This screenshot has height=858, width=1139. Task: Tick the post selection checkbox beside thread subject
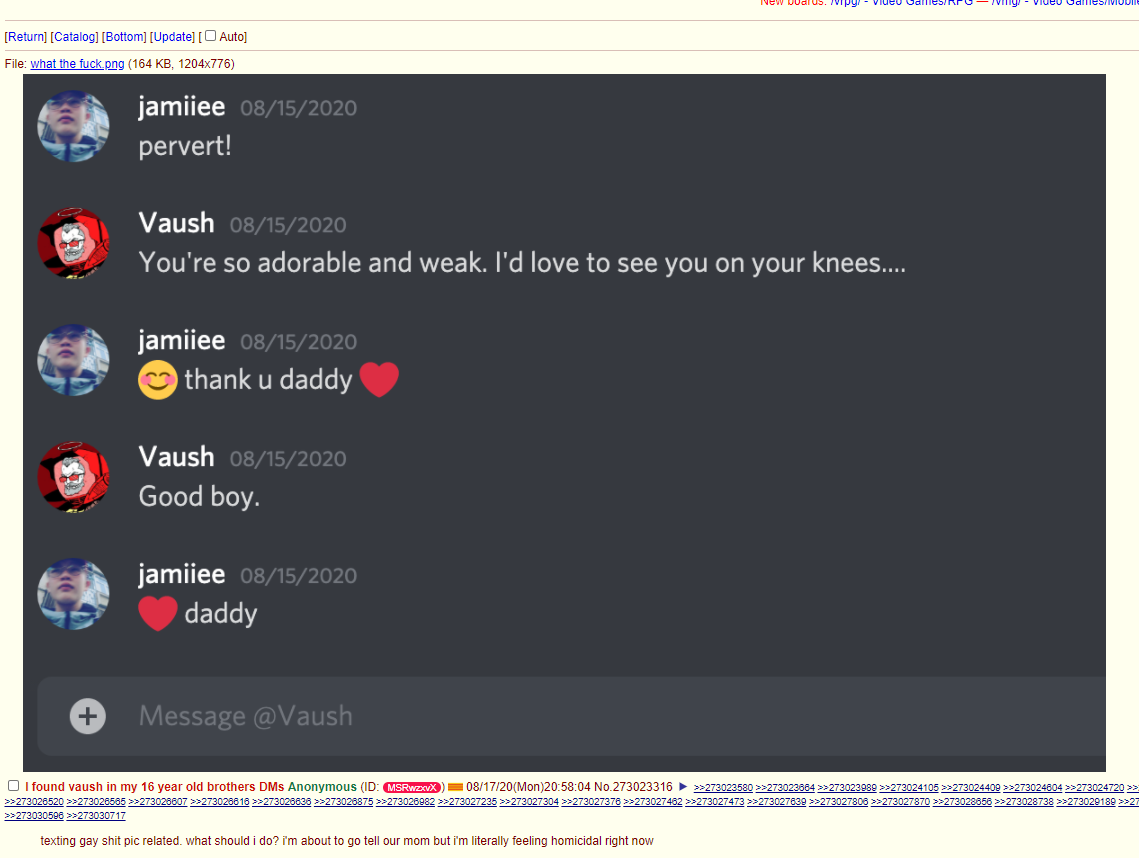(x=13, y=785)
